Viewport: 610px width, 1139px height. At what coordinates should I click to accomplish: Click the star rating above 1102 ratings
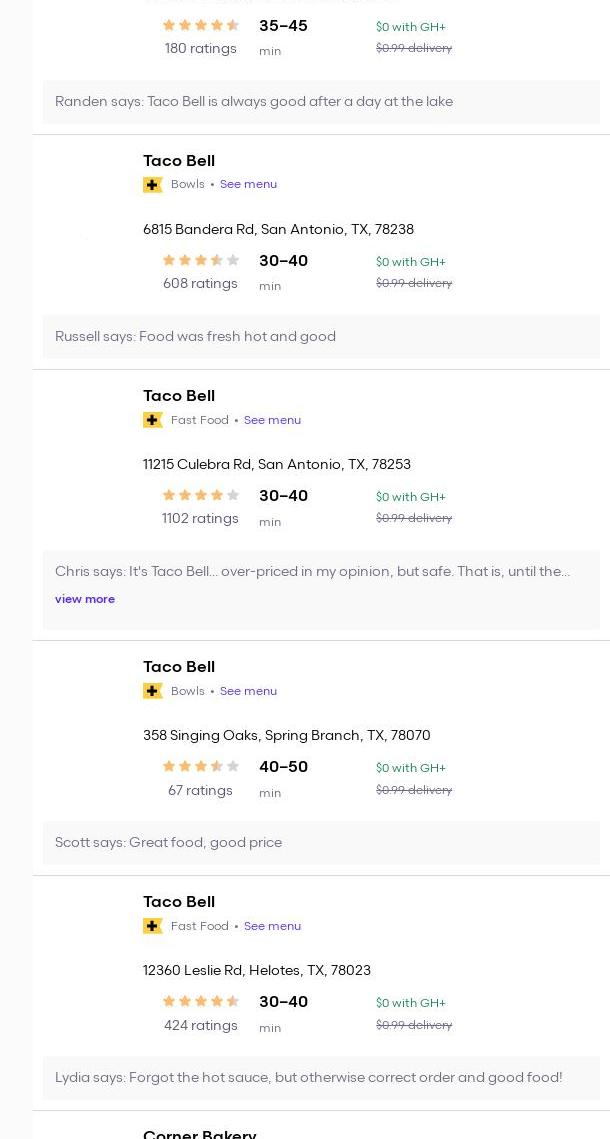click(x=201, y=495)
